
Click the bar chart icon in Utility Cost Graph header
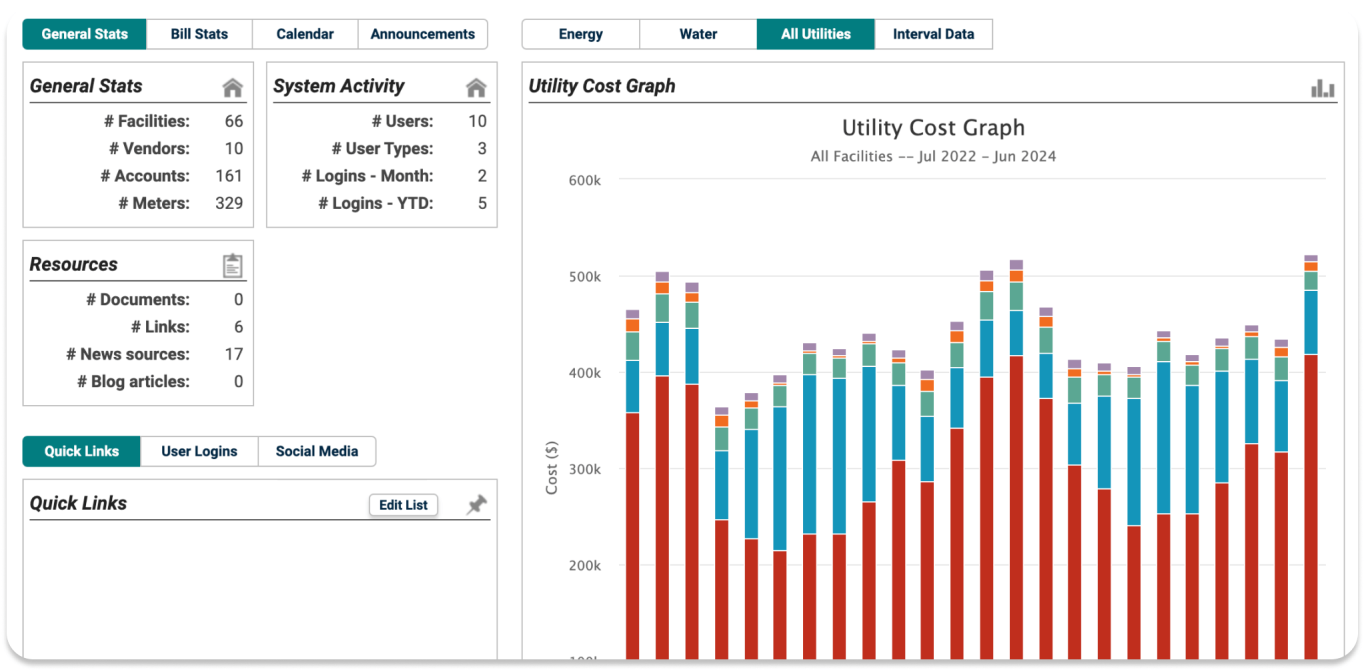1321,88
